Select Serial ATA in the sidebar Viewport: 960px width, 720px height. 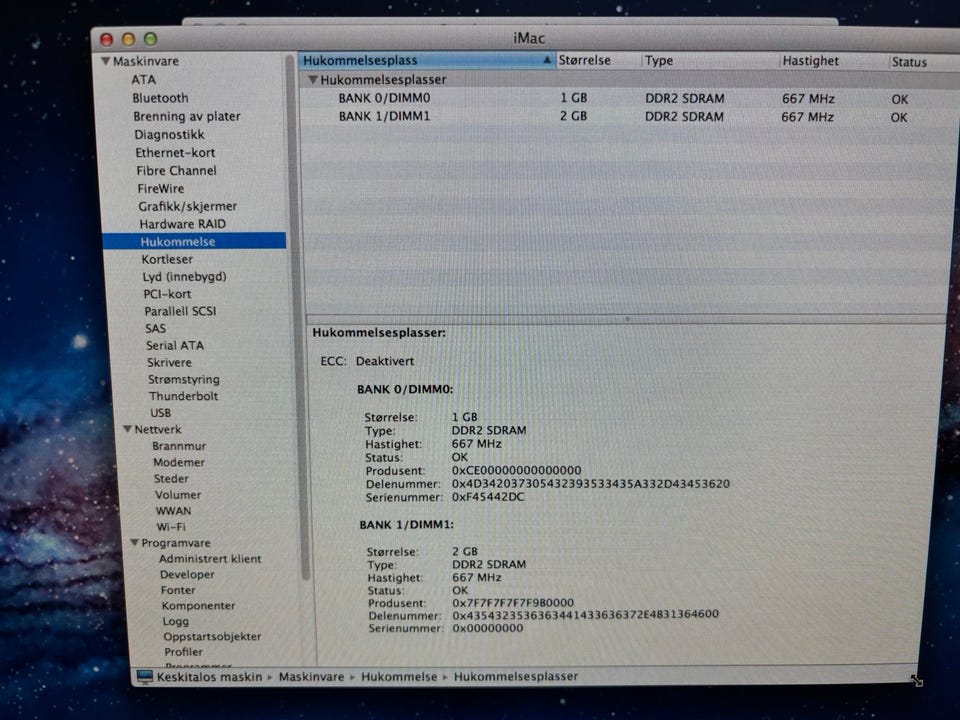[174, 345]
